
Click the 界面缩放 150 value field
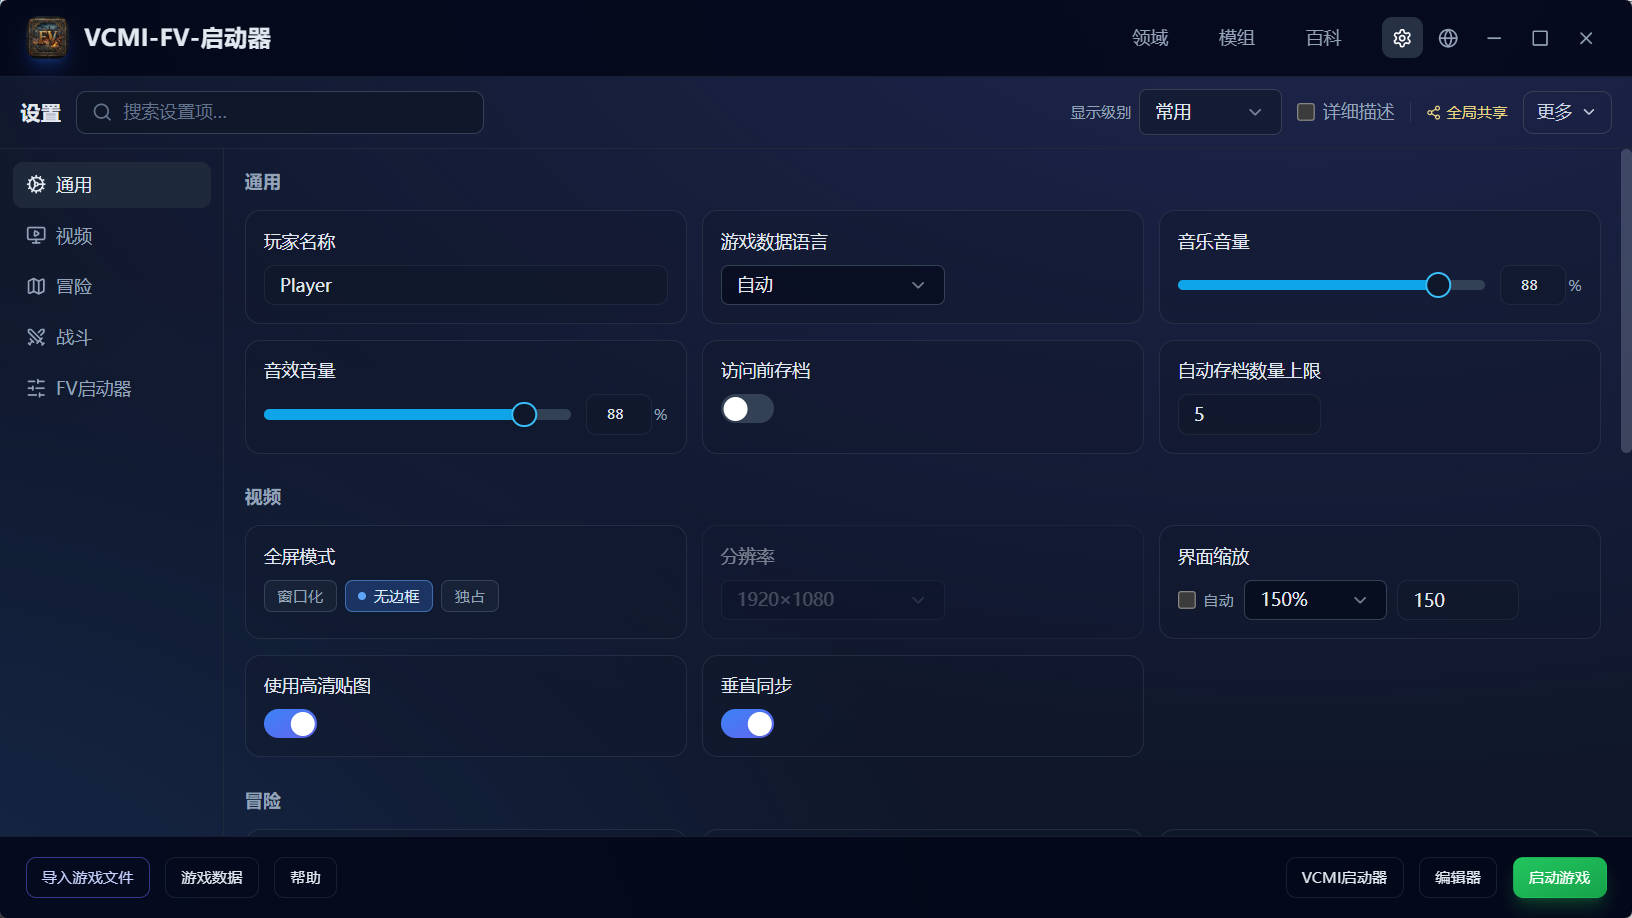point(1458,600)
